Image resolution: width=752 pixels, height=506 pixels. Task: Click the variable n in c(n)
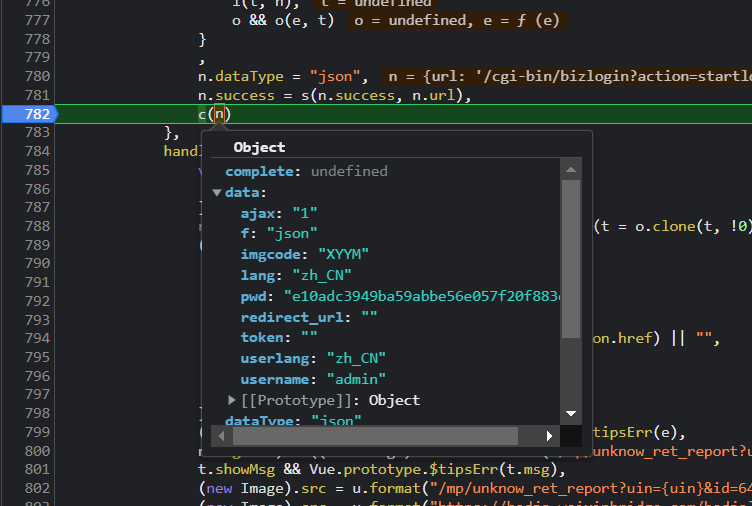tap(219, 114)
